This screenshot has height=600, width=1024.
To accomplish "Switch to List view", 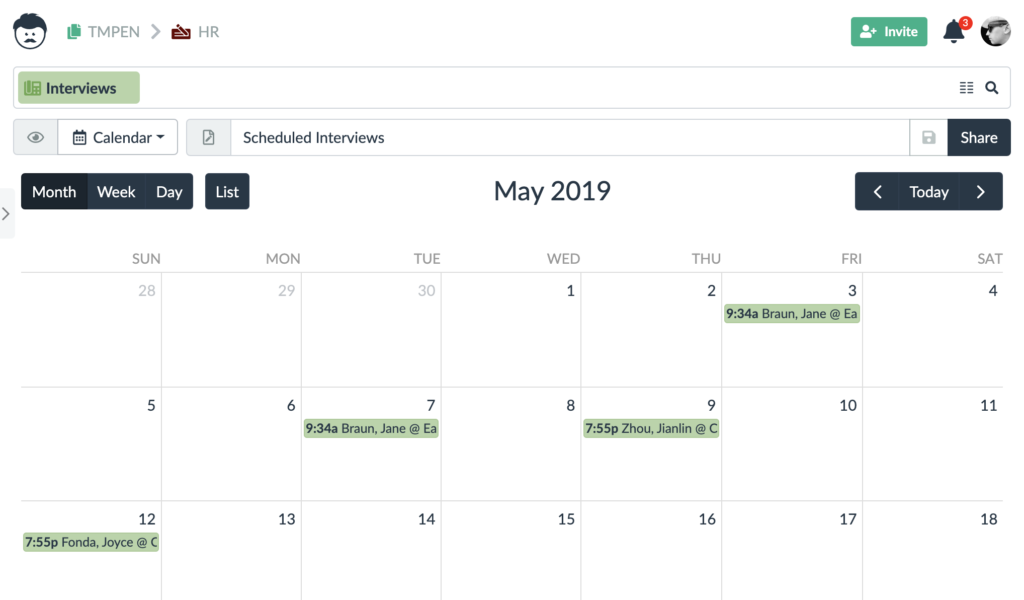I will click(227, 192).
